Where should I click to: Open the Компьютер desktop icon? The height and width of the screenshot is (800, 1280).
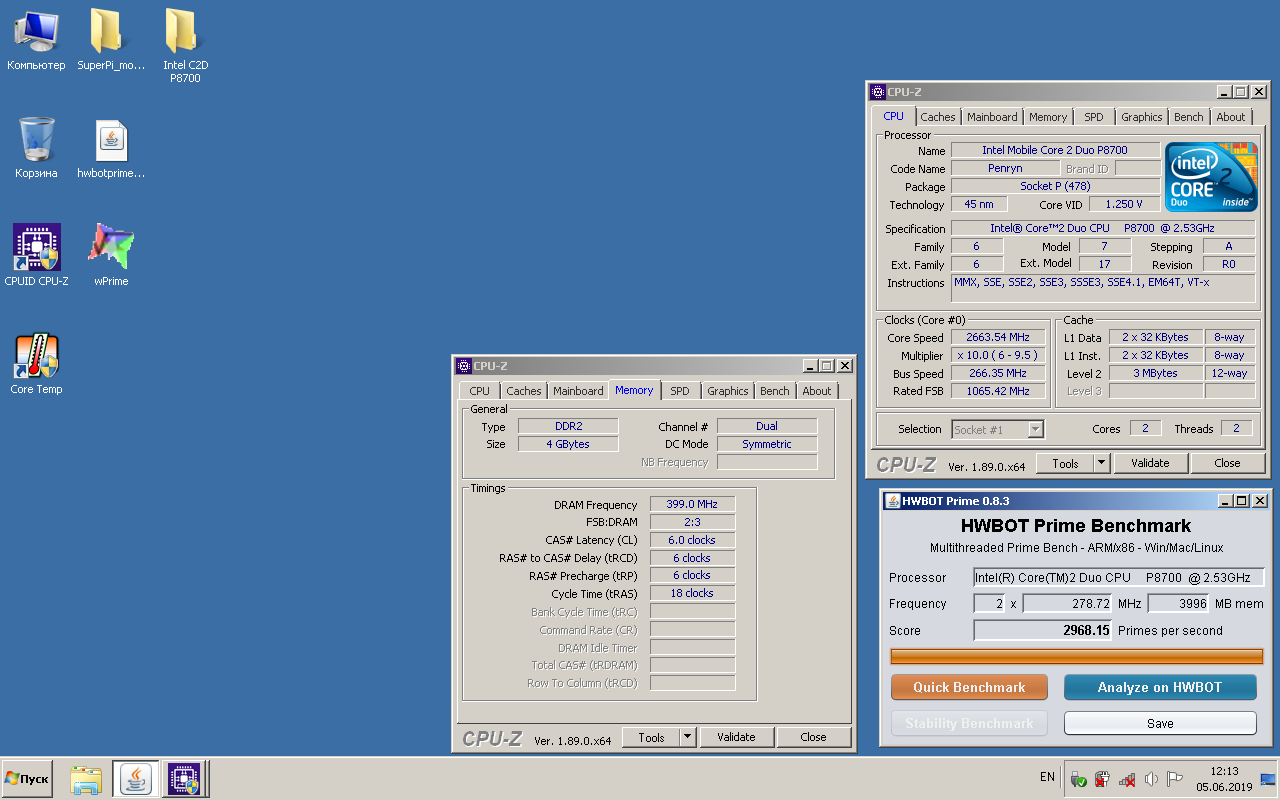tap(36, 40)
